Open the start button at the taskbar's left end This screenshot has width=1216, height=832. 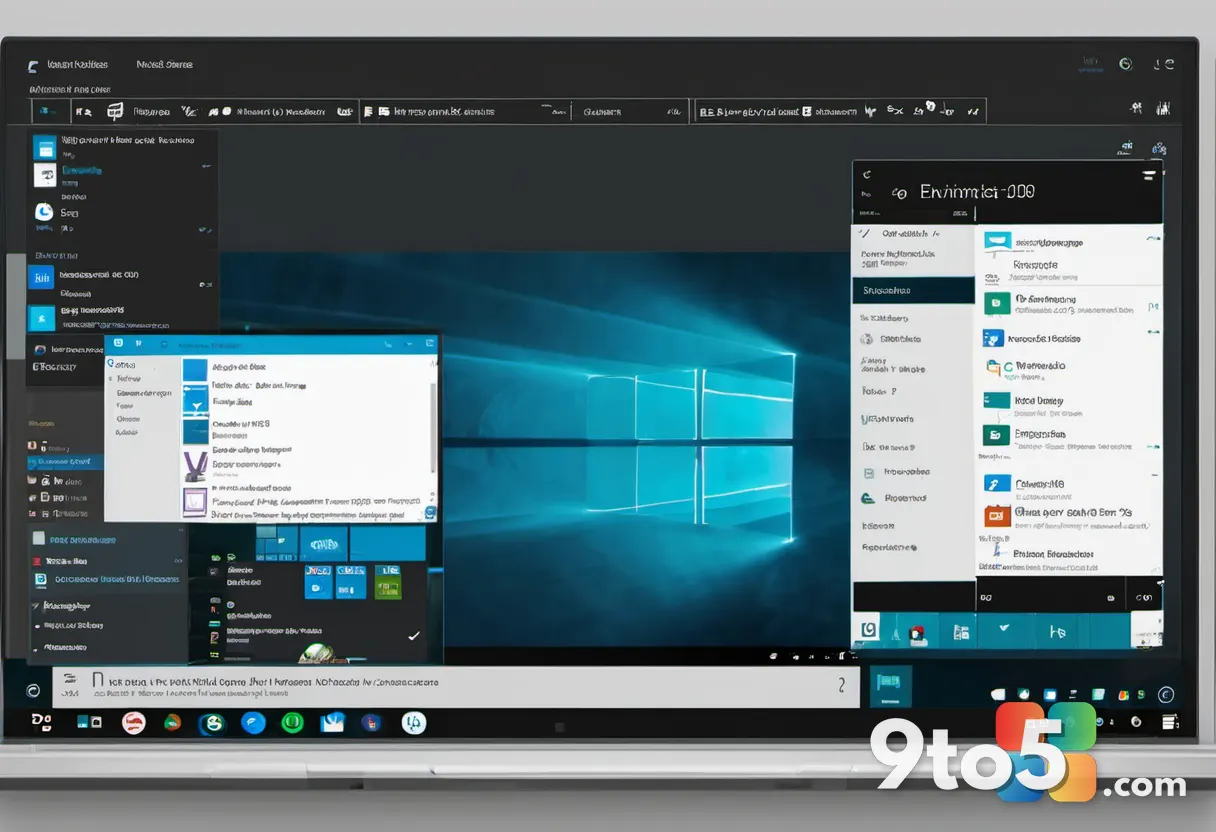click(41, 720)
